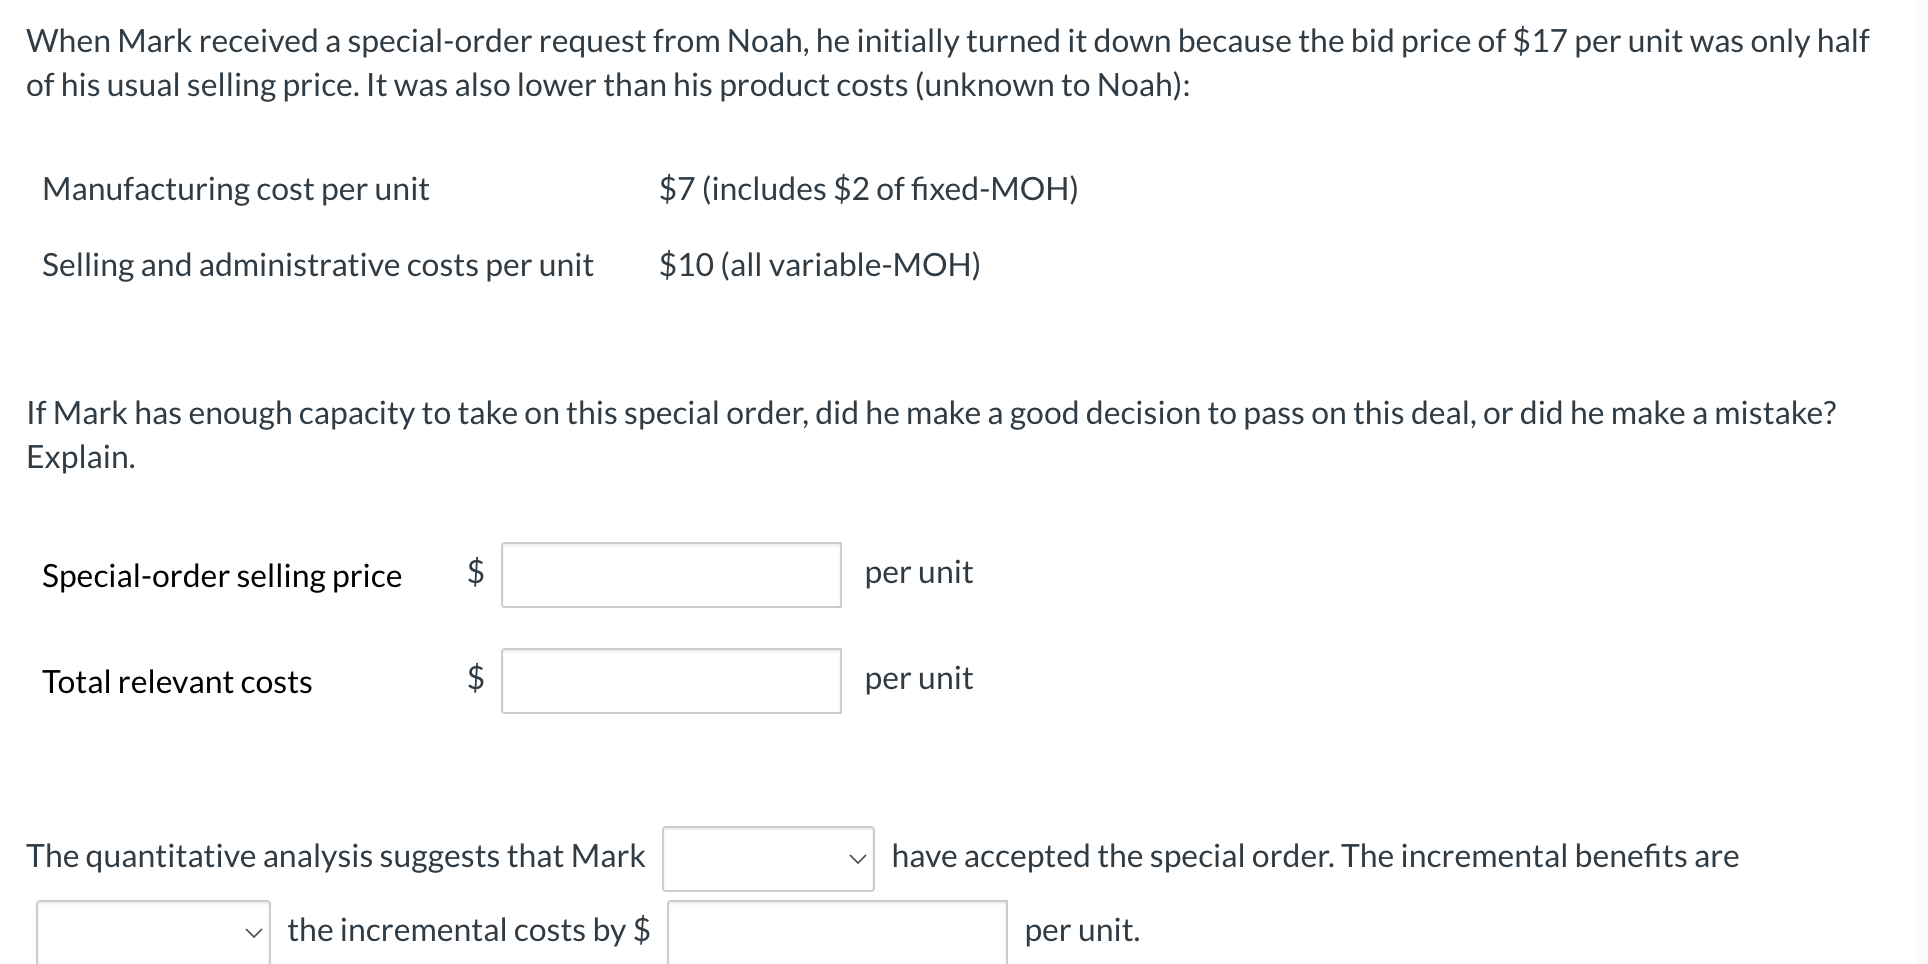Click the text '$7 (includes $2 of fixed-MOH)'
Image resolution: width=1928 pixels, height=964 pixels.
point(868,189)
